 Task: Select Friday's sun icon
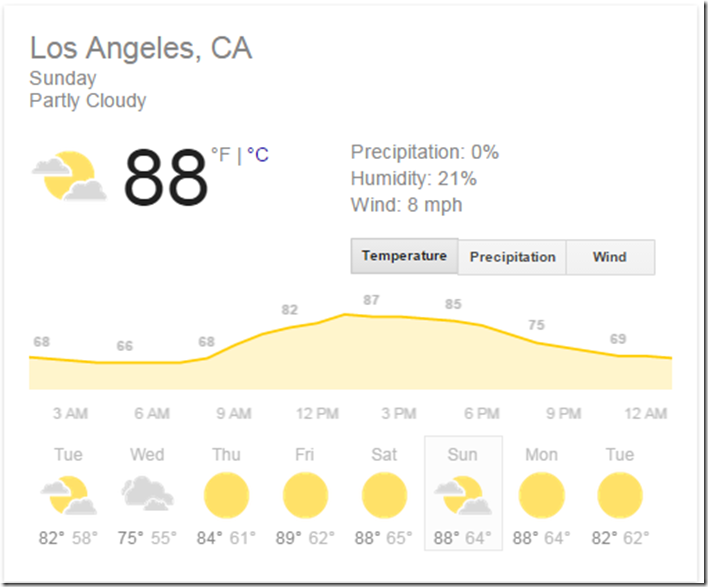(x=305, y=495)
